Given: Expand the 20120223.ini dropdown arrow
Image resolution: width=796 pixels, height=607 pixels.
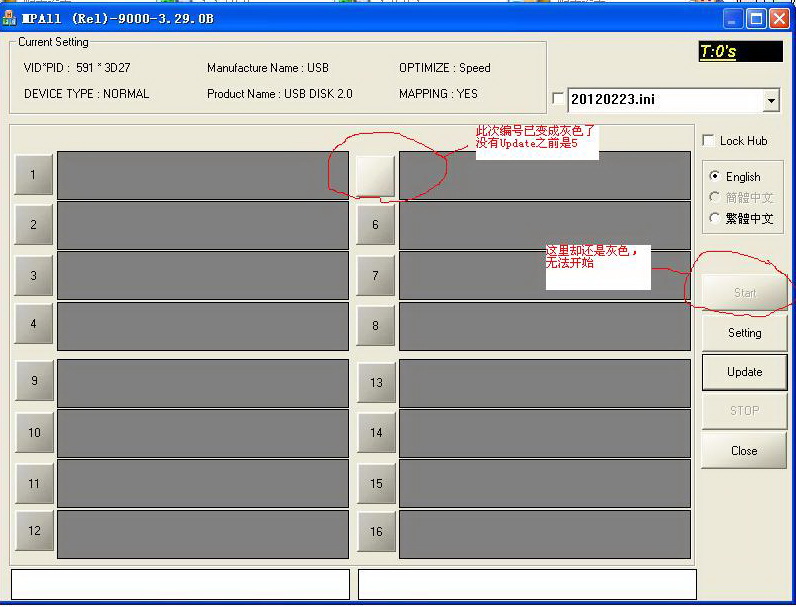Looking at the screenshot, I should click(x=771, y=100).
